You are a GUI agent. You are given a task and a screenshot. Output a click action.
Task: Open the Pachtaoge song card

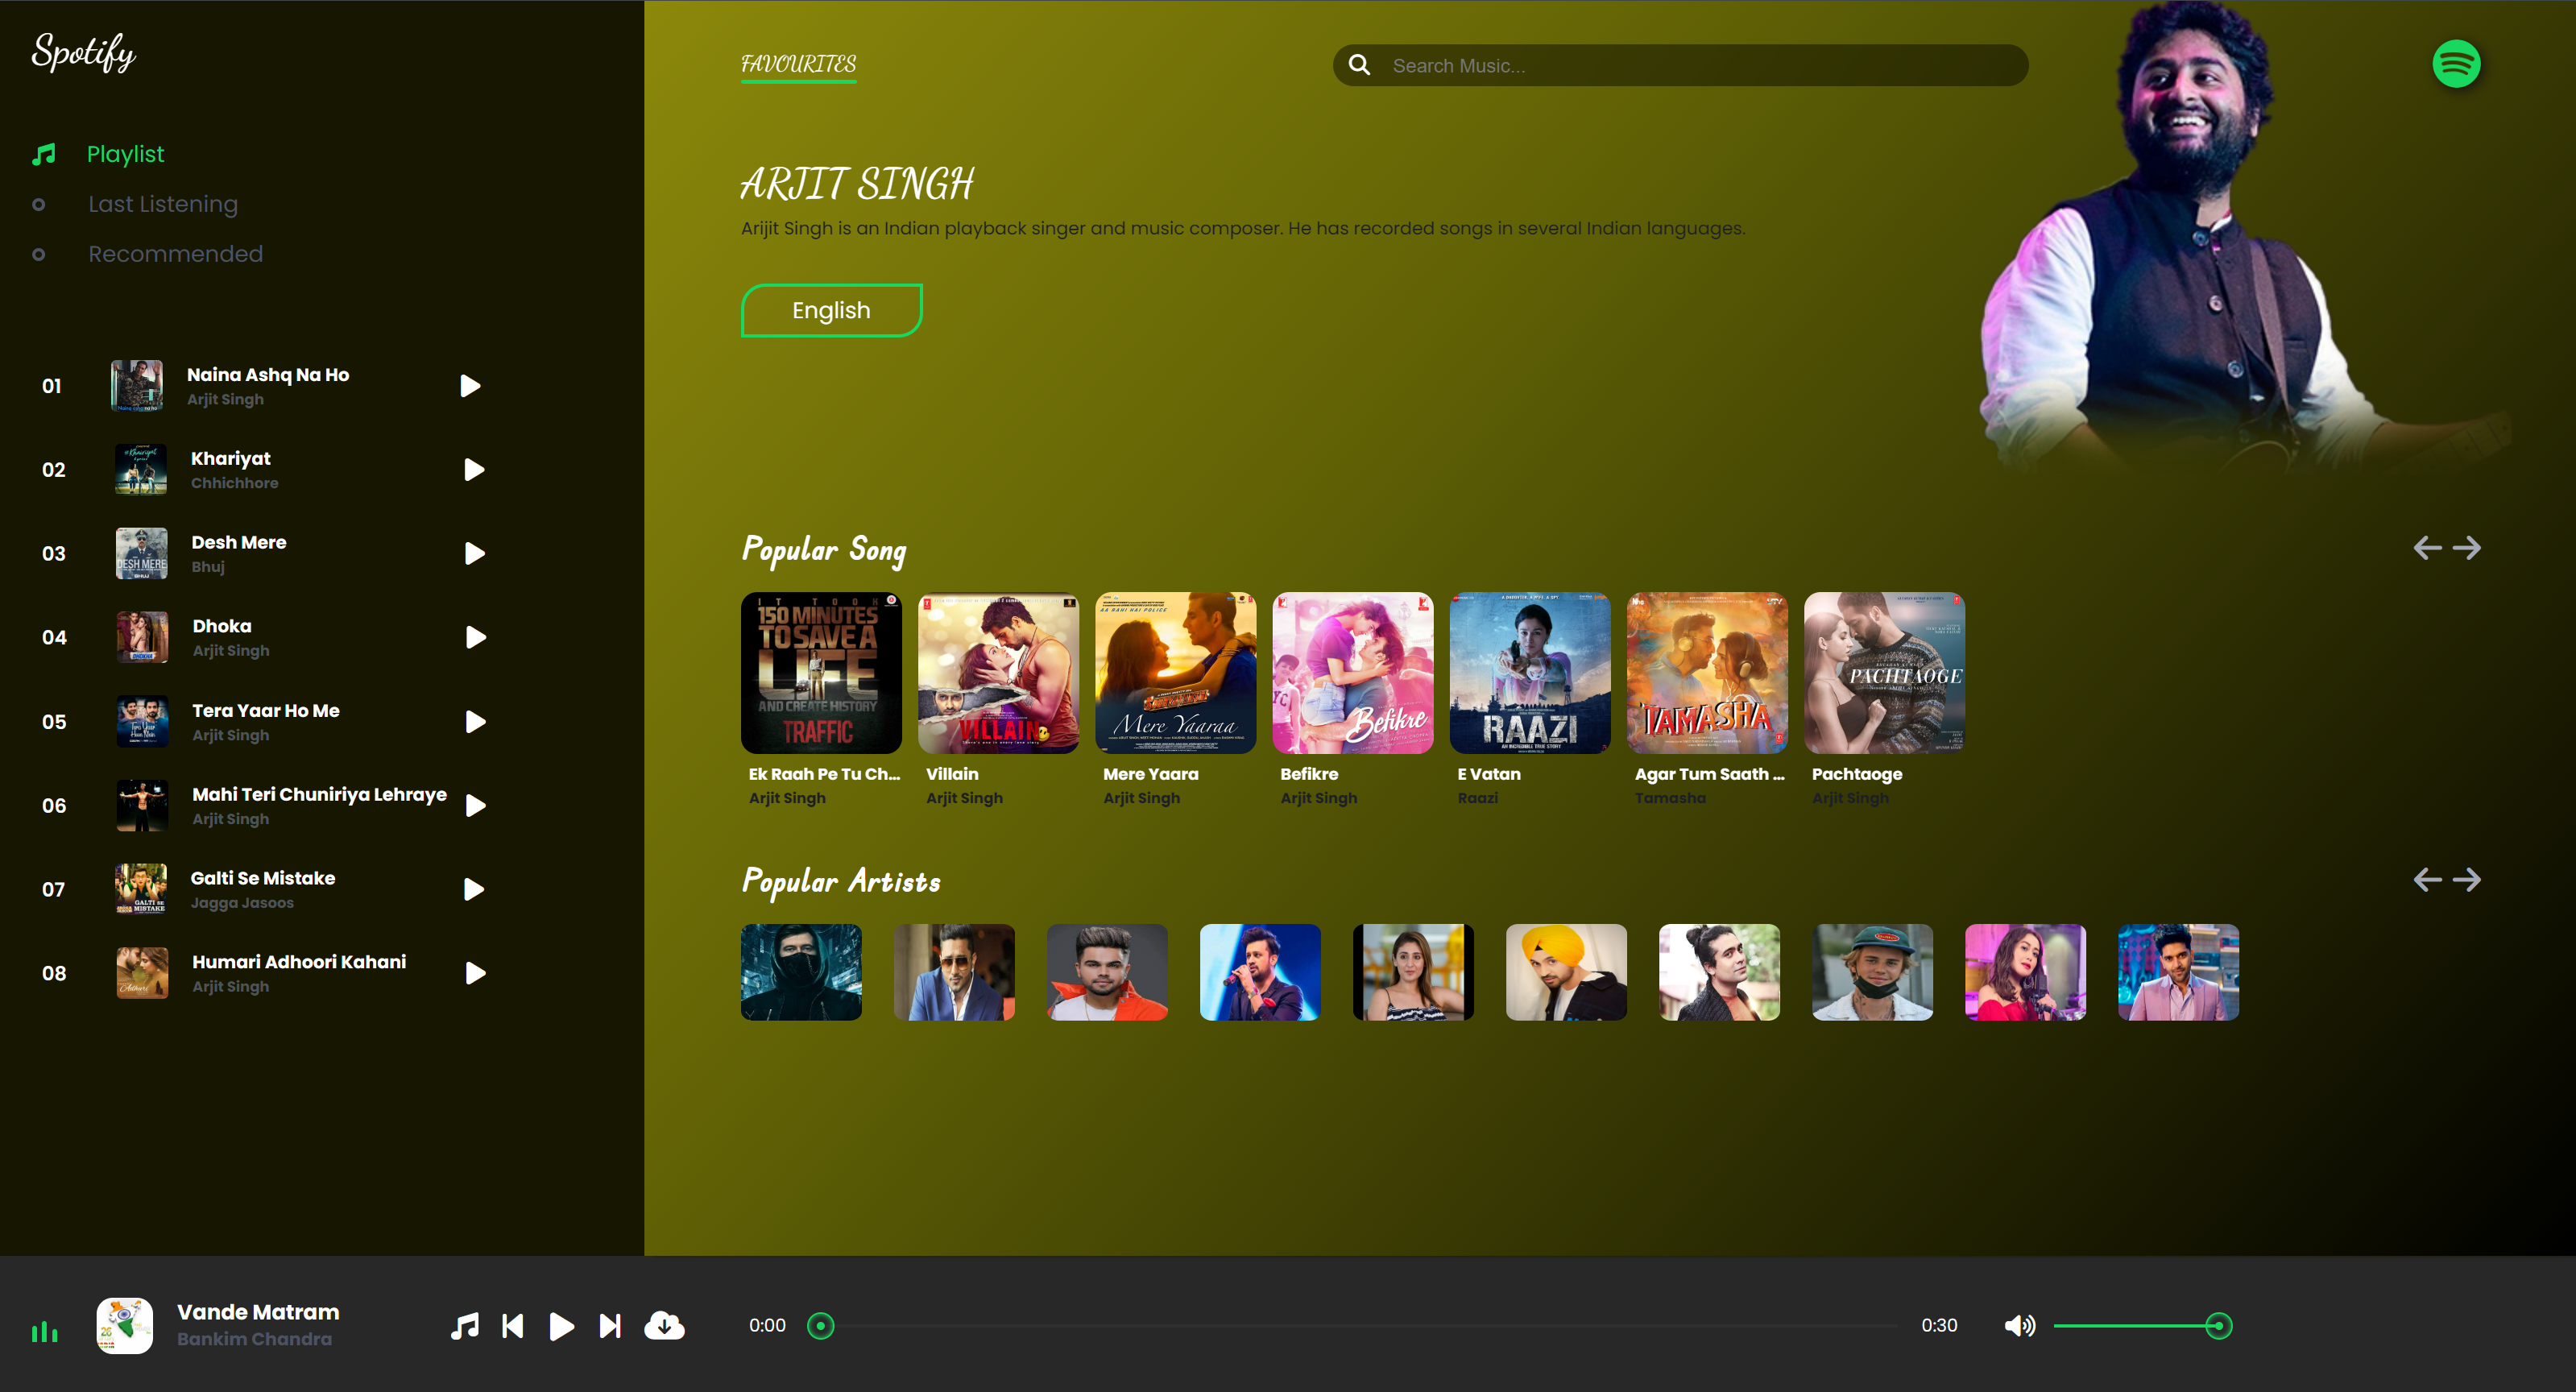click(1884, 673)
